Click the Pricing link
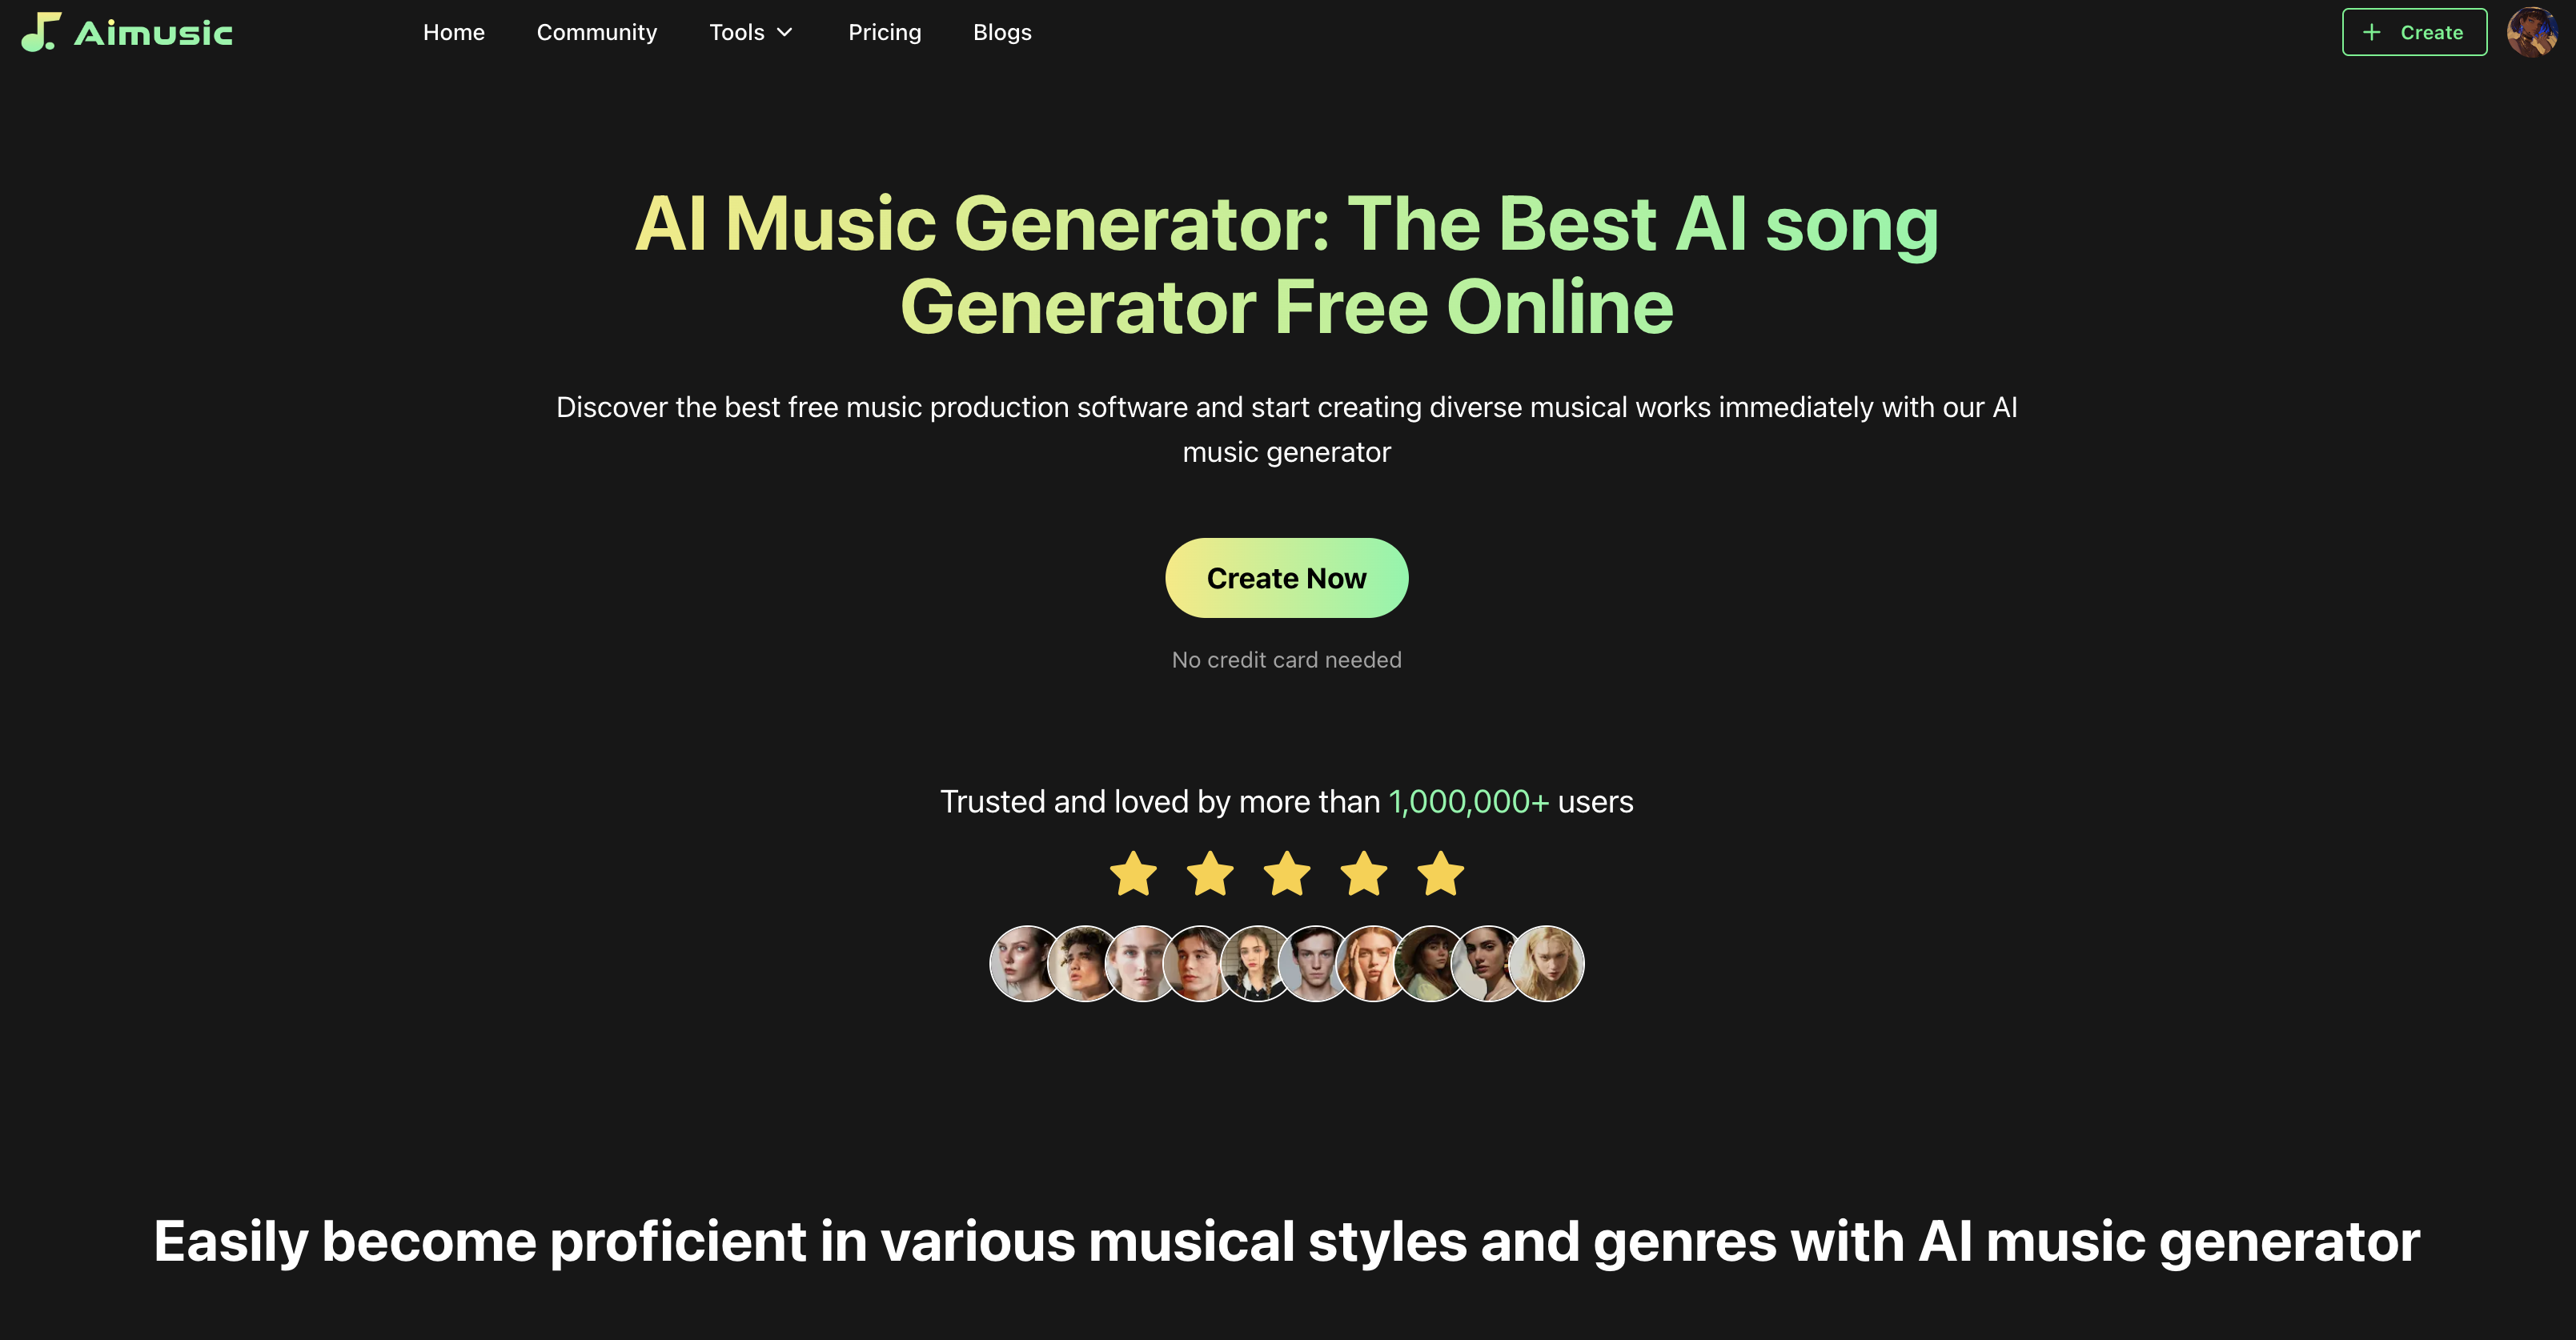The height and width of the screenshot is (1340, 2576). click(885, 30)
